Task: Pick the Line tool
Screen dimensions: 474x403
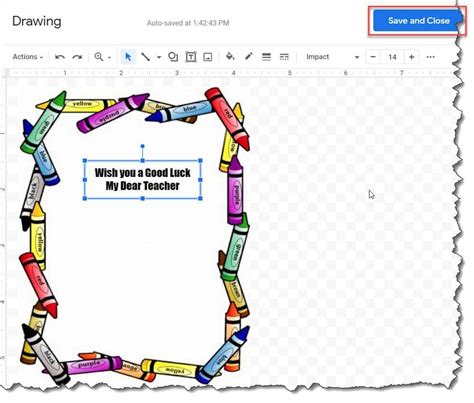Action: 145,57
